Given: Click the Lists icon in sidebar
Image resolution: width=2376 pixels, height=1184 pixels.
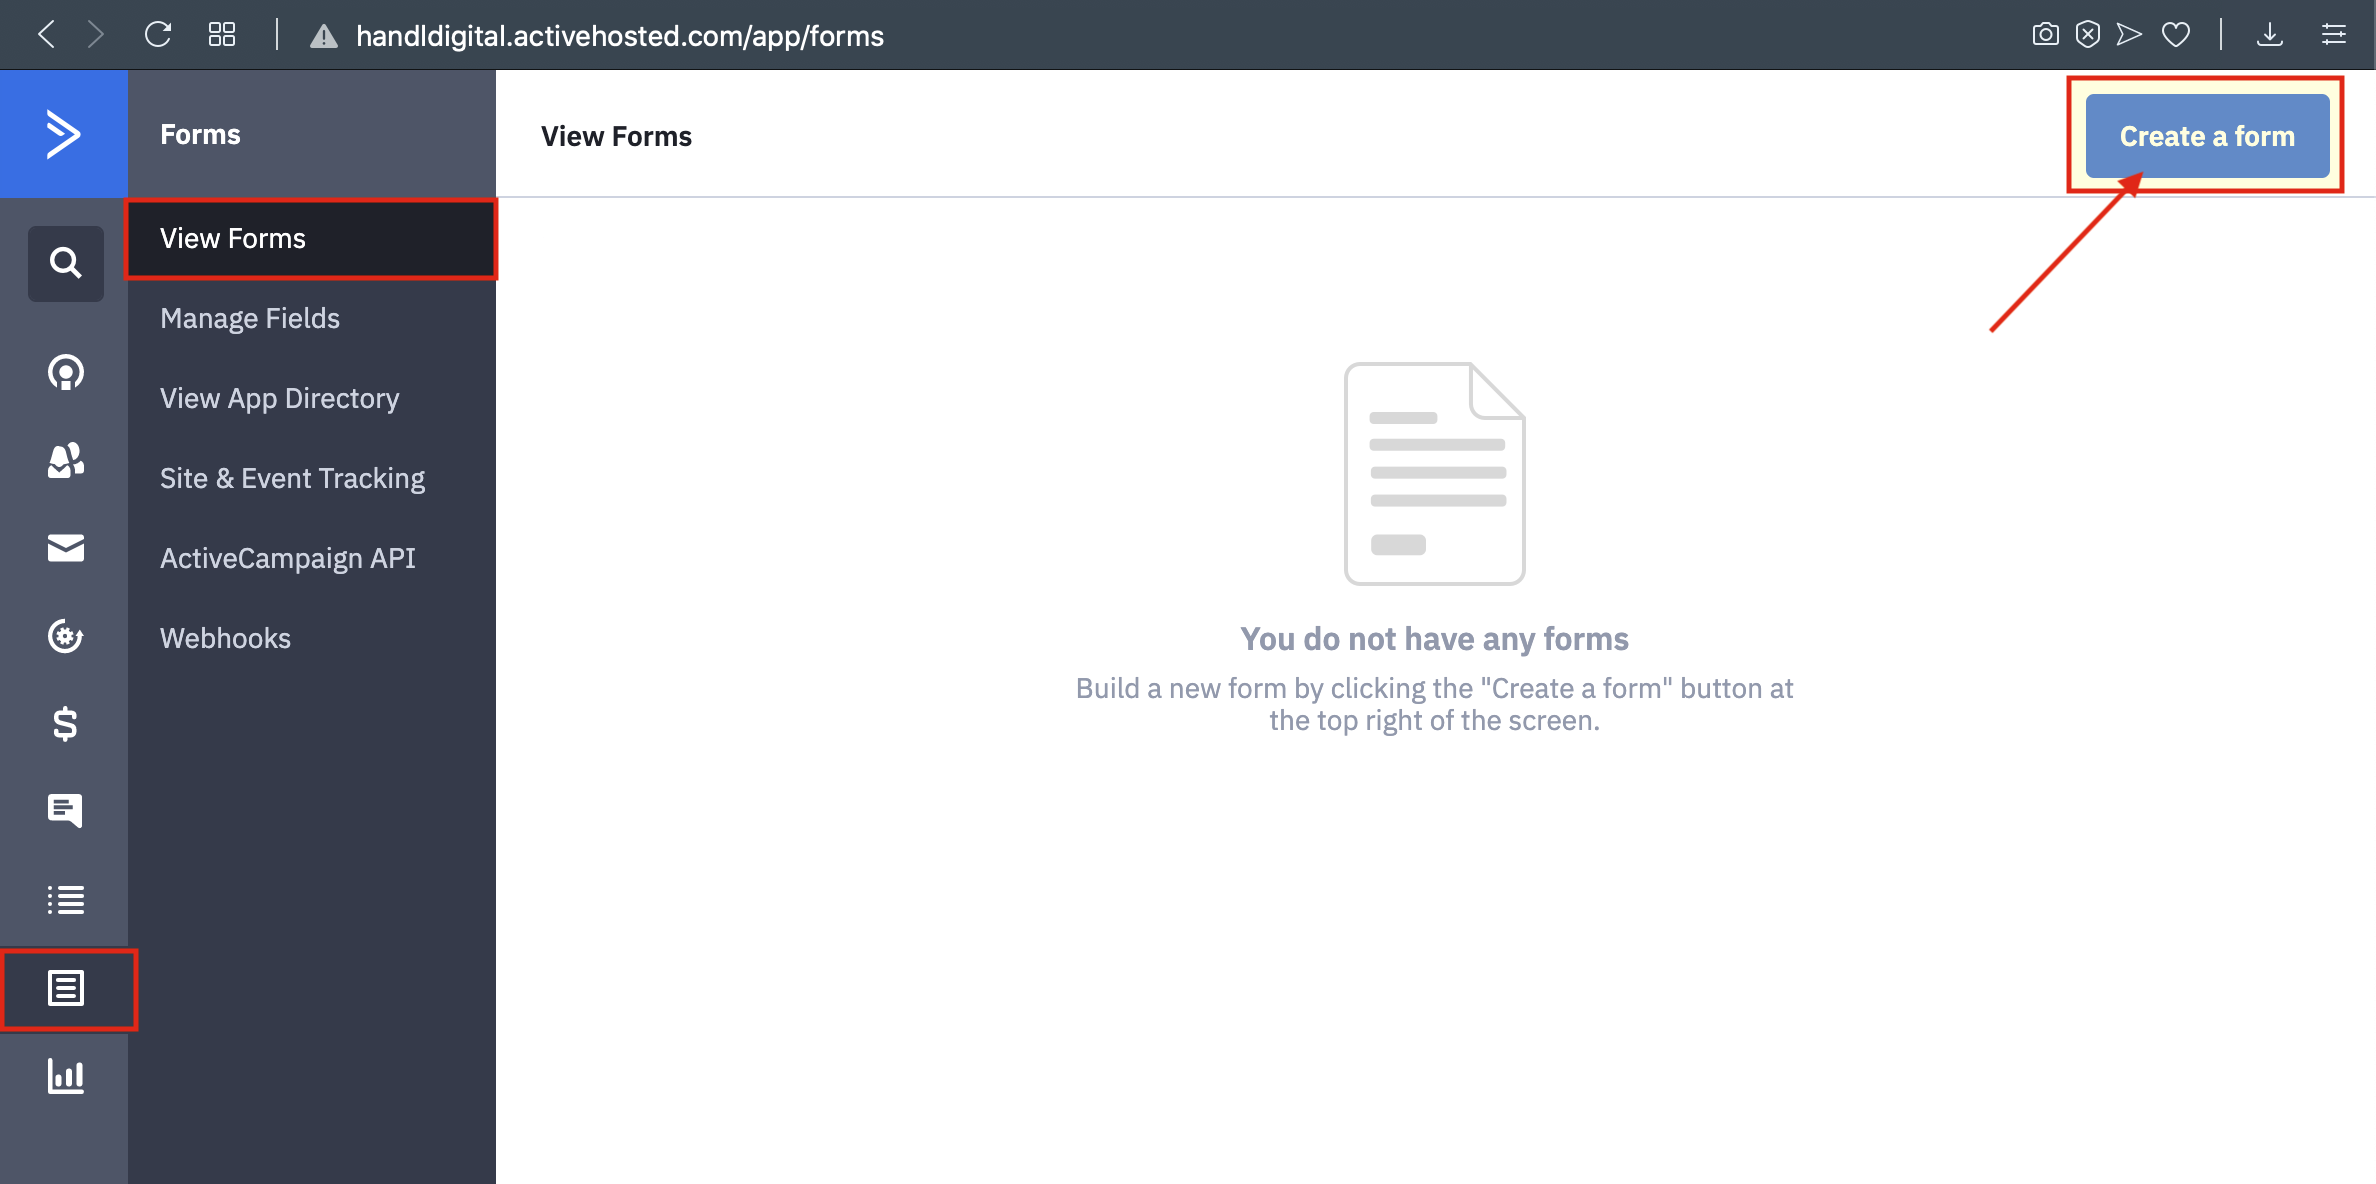Looking at the screenshot, I should pyautogui.click(x=65, y=897).
